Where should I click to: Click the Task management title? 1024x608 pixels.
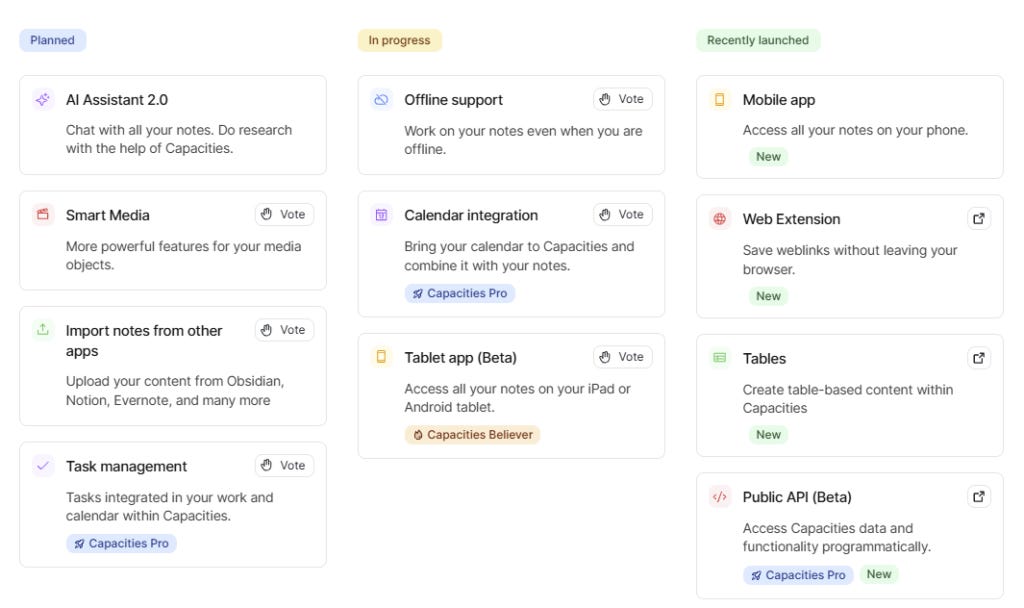coord(127,466)
